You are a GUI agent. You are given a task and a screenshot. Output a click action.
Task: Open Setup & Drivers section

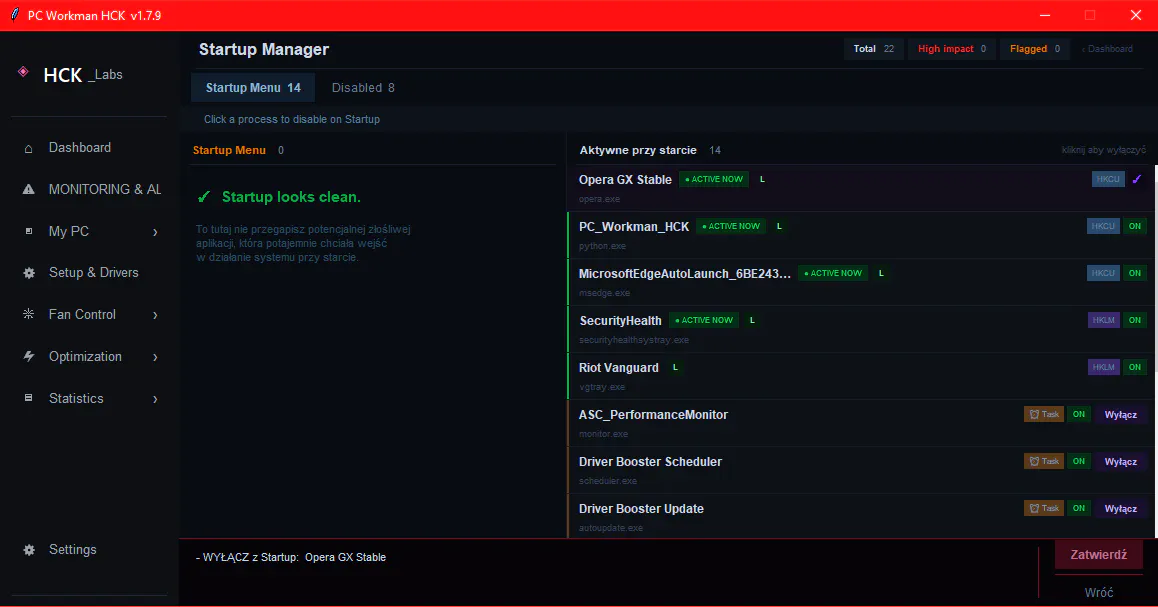coord(94,272)
